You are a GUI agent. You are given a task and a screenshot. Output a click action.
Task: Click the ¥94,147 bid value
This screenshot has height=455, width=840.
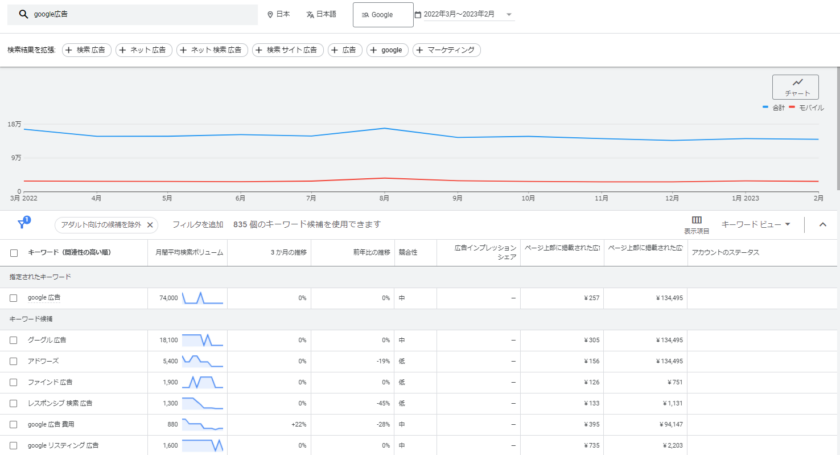pyautogui.click(x=670, y=424)
